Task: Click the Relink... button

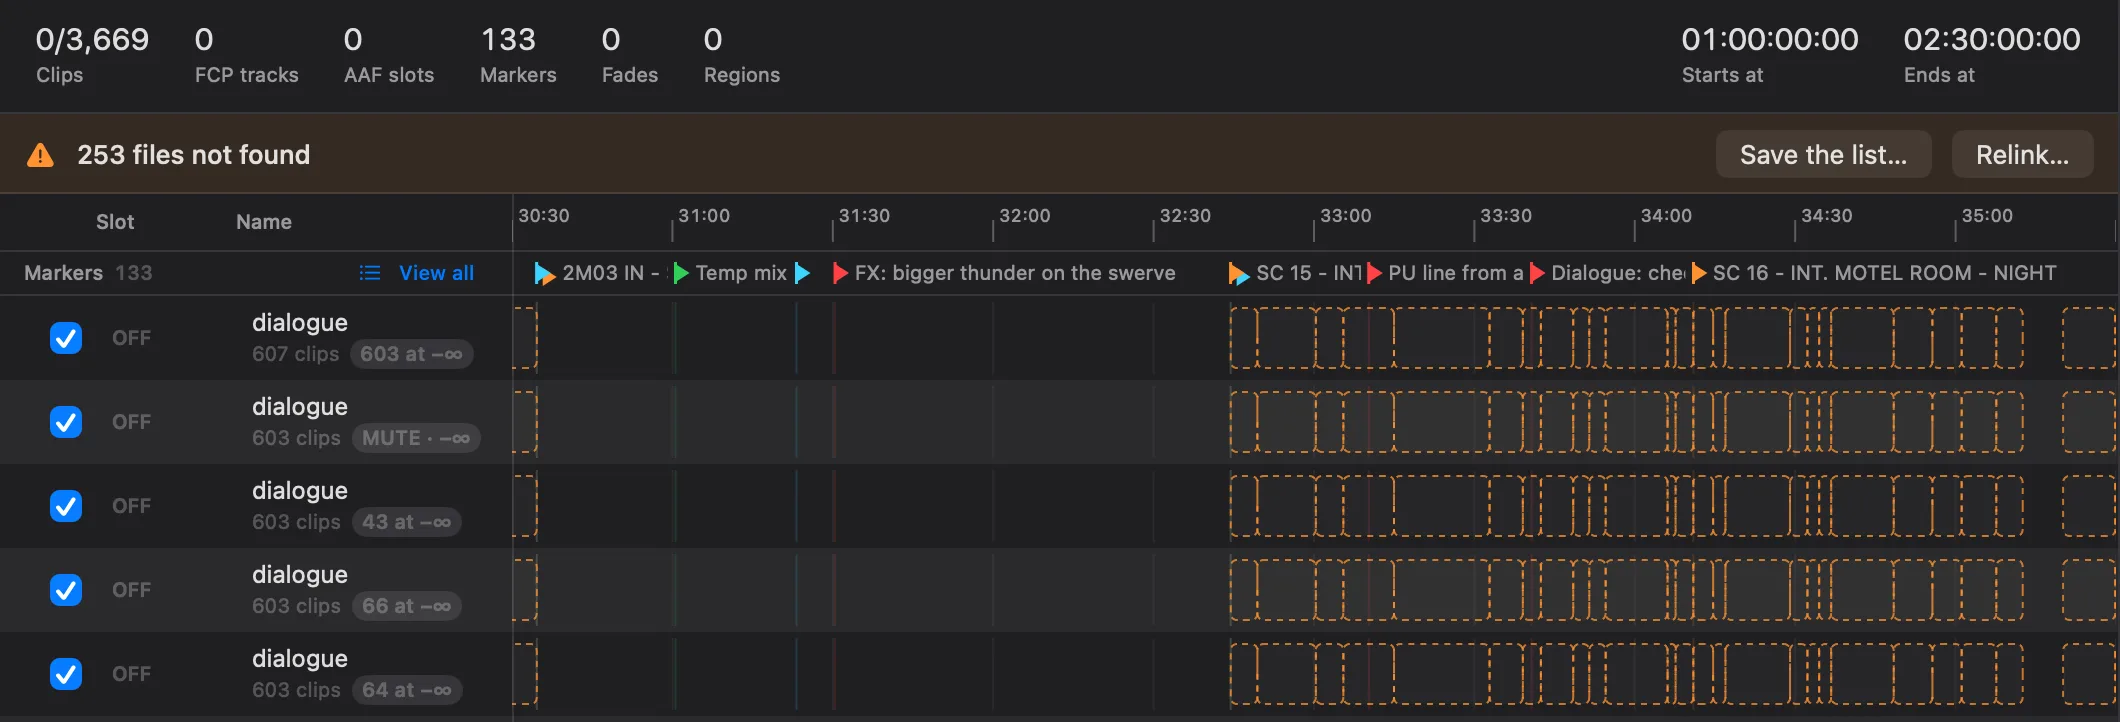Action: tap(2022, 155)
